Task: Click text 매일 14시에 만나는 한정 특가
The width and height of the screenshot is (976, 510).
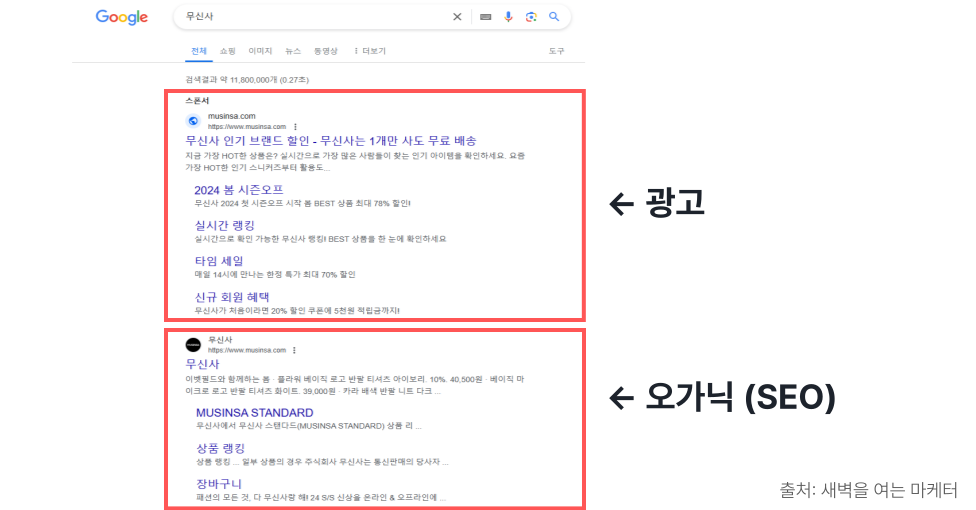Action: (275, 274)
